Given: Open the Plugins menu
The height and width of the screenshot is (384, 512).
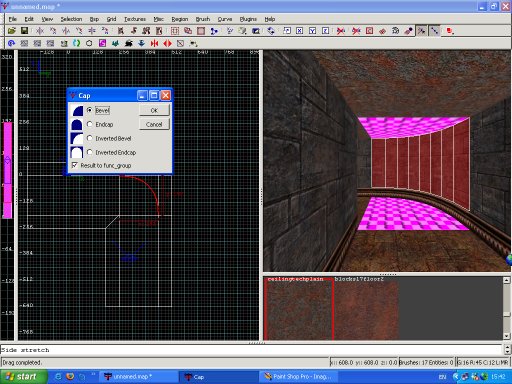Looking at the screenshot, I should point(248,19).
